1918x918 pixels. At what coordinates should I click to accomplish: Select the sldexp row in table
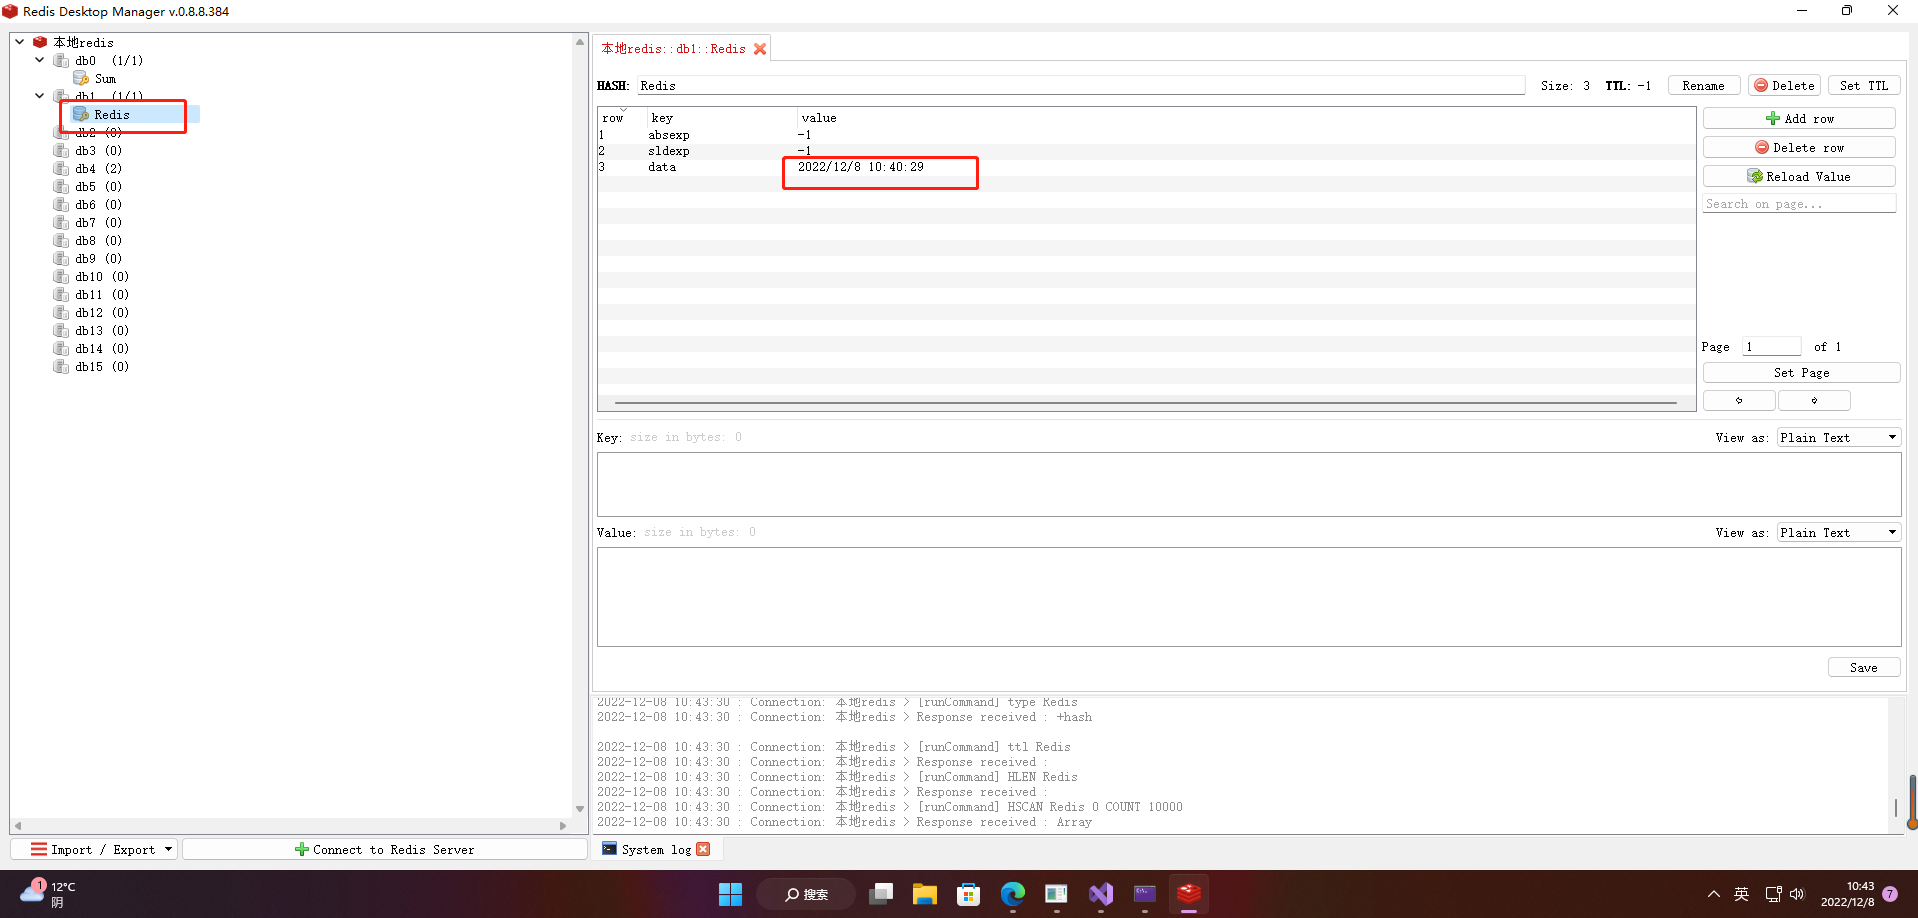[x=1146, y=151]
